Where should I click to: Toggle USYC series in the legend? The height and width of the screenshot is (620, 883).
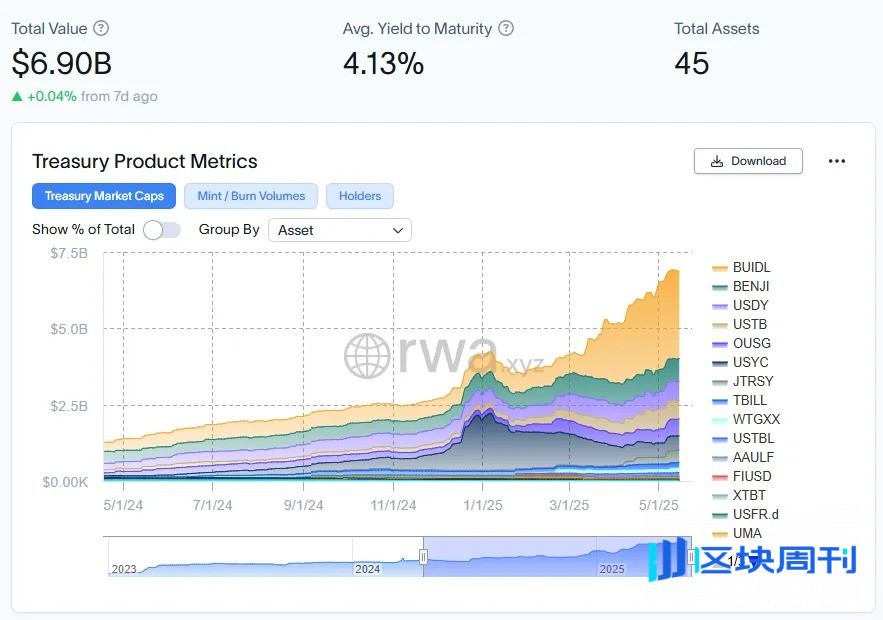(x=741, y=363)
